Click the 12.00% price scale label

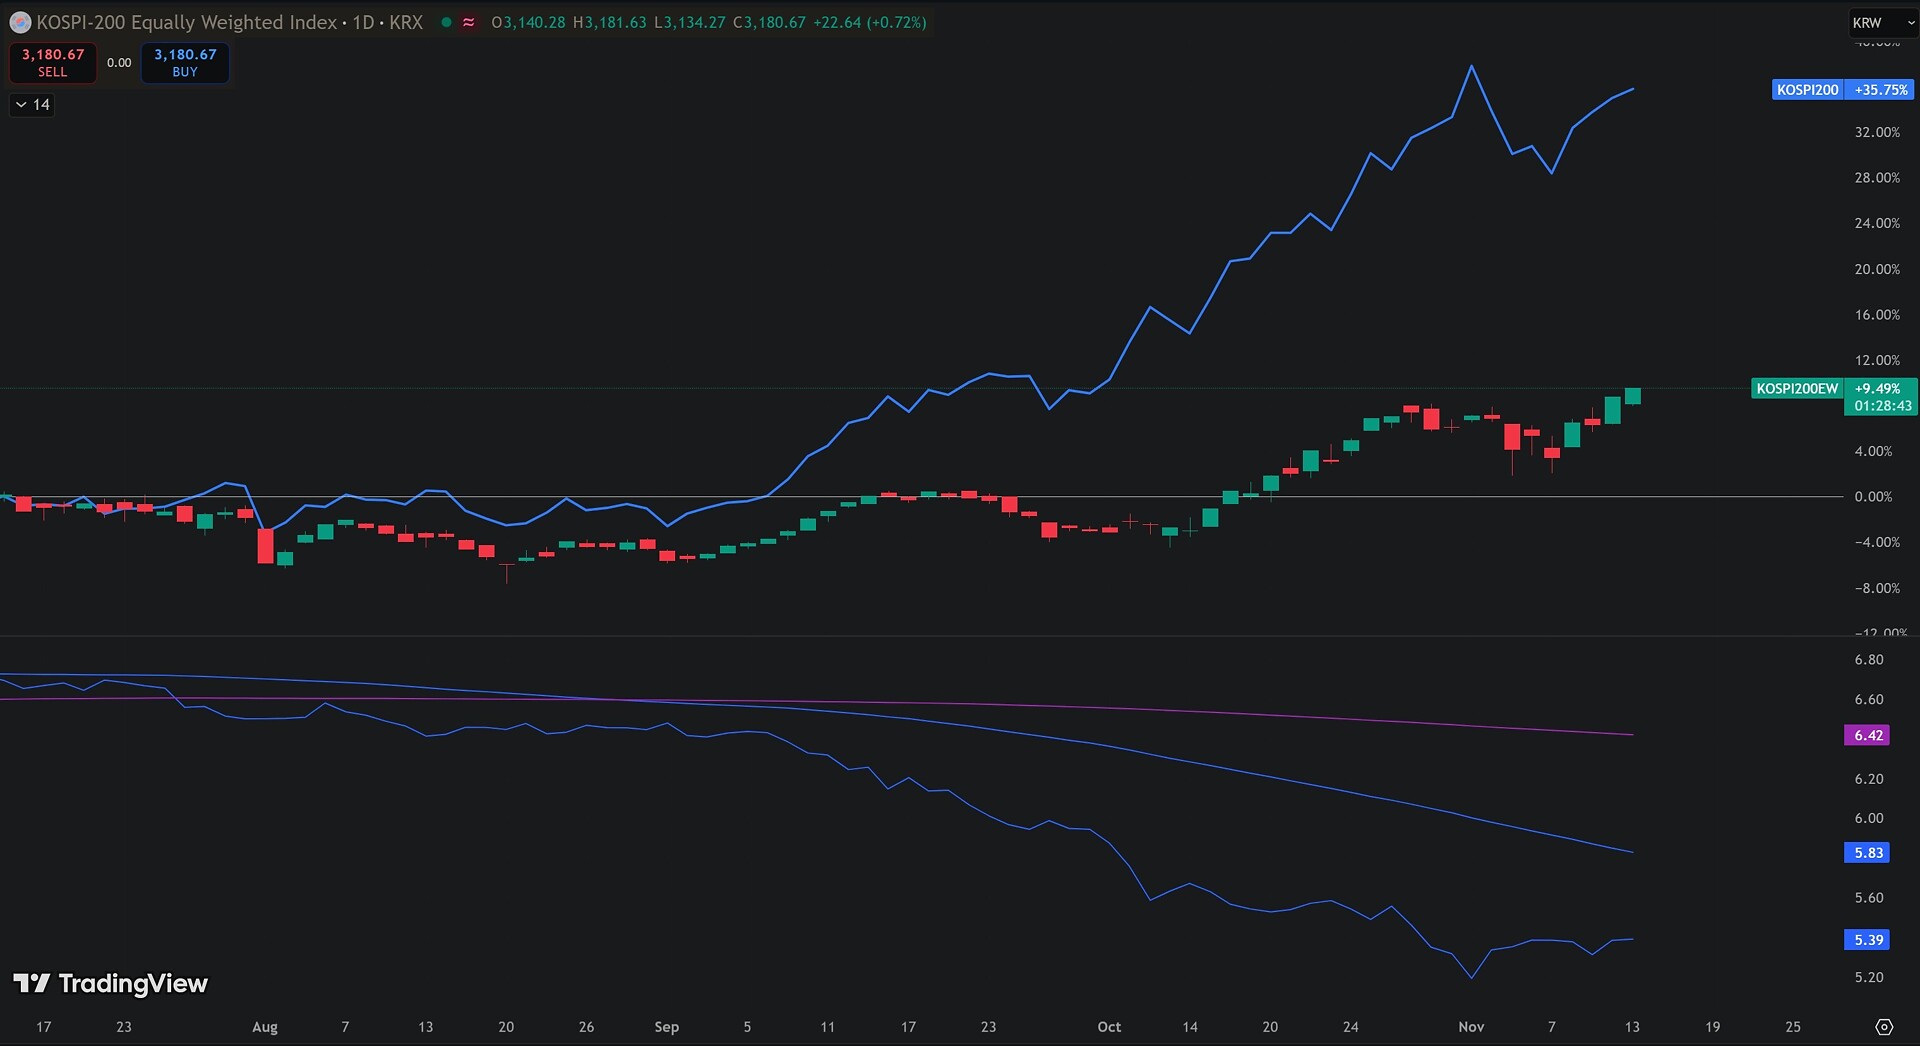1877,360
